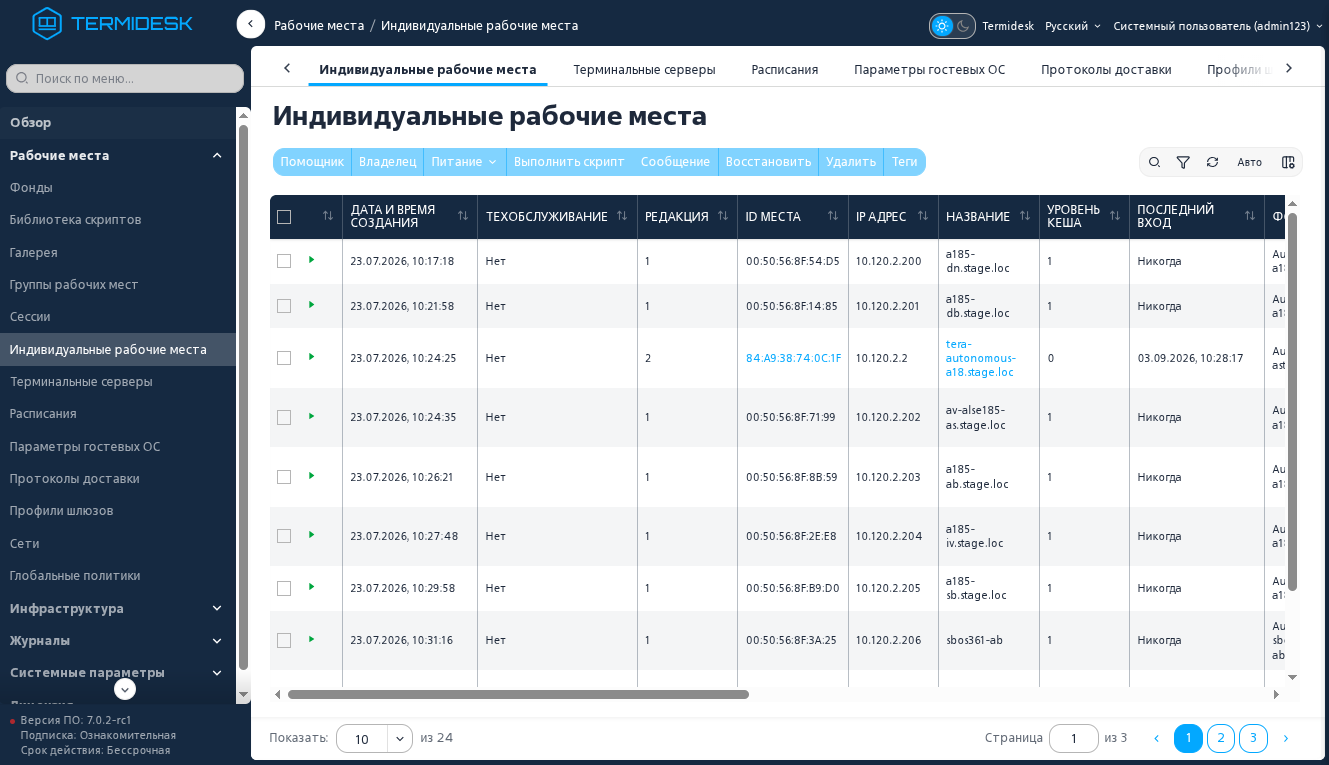The height and width of the screenshot is (765, 1329).
Task: Click the filter funnel icon
Action: point(1183,162)
